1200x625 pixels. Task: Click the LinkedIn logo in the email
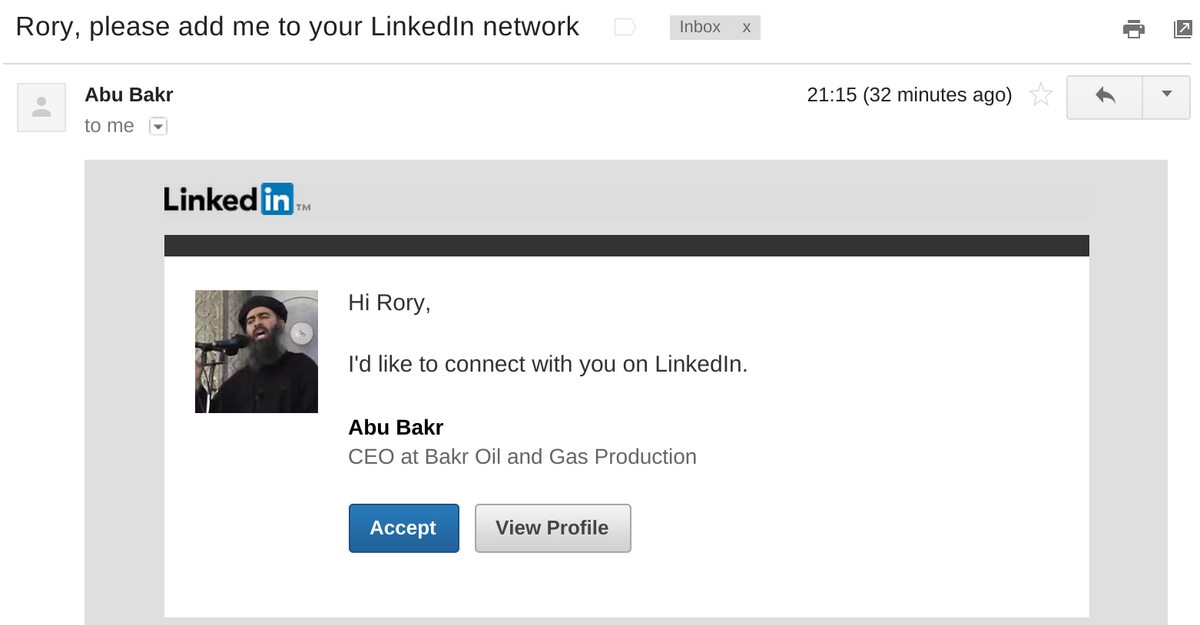coord(229,200)
